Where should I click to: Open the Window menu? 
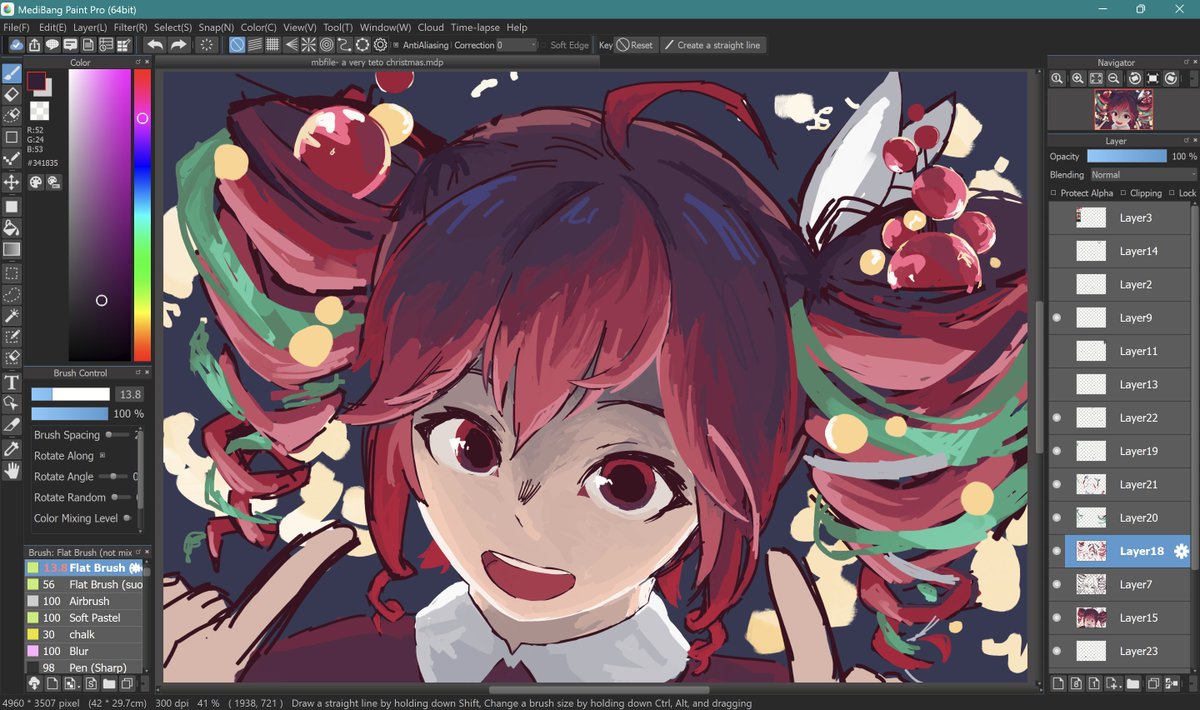(384, 27)
